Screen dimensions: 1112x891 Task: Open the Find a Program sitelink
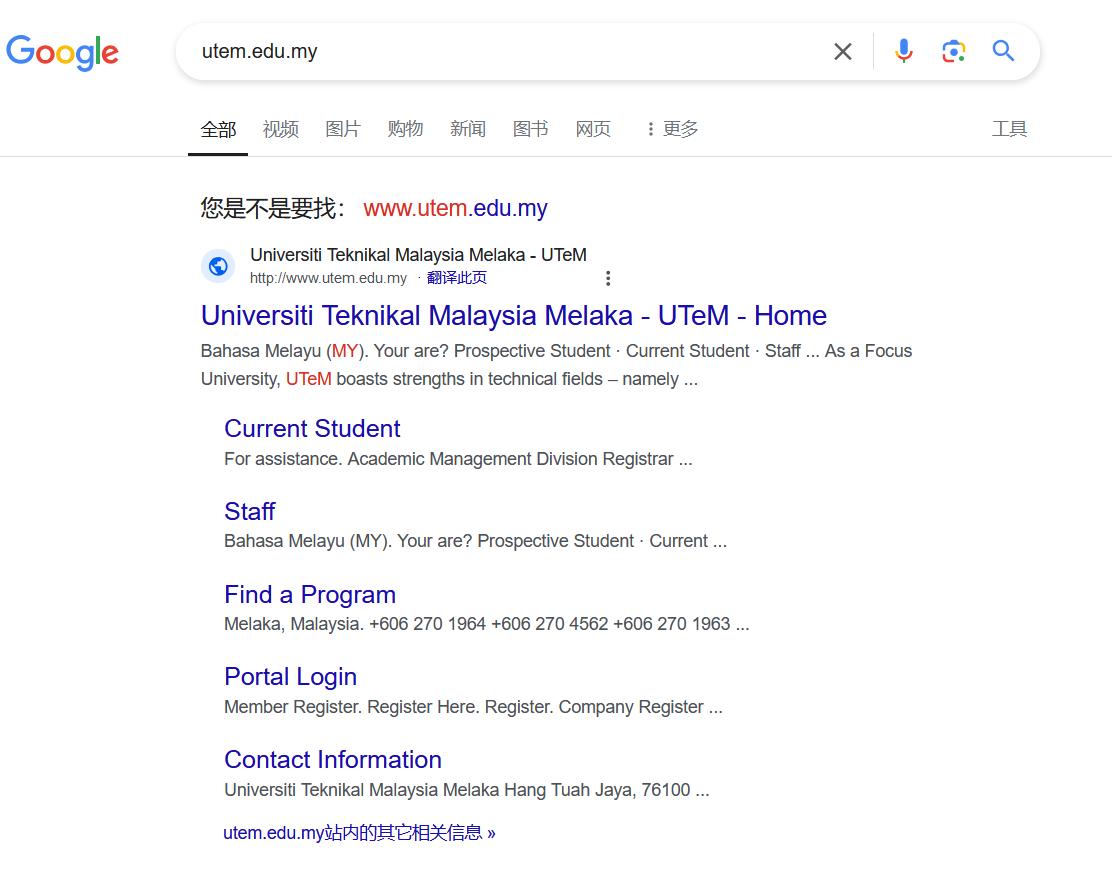310,594
